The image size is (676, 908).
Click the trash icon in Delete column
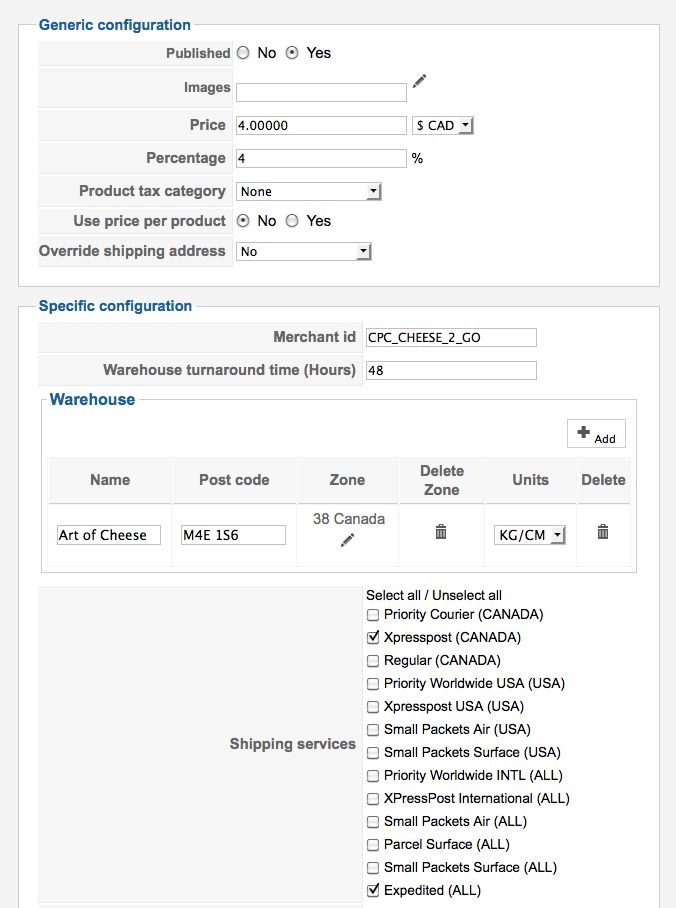pos(603,533)
